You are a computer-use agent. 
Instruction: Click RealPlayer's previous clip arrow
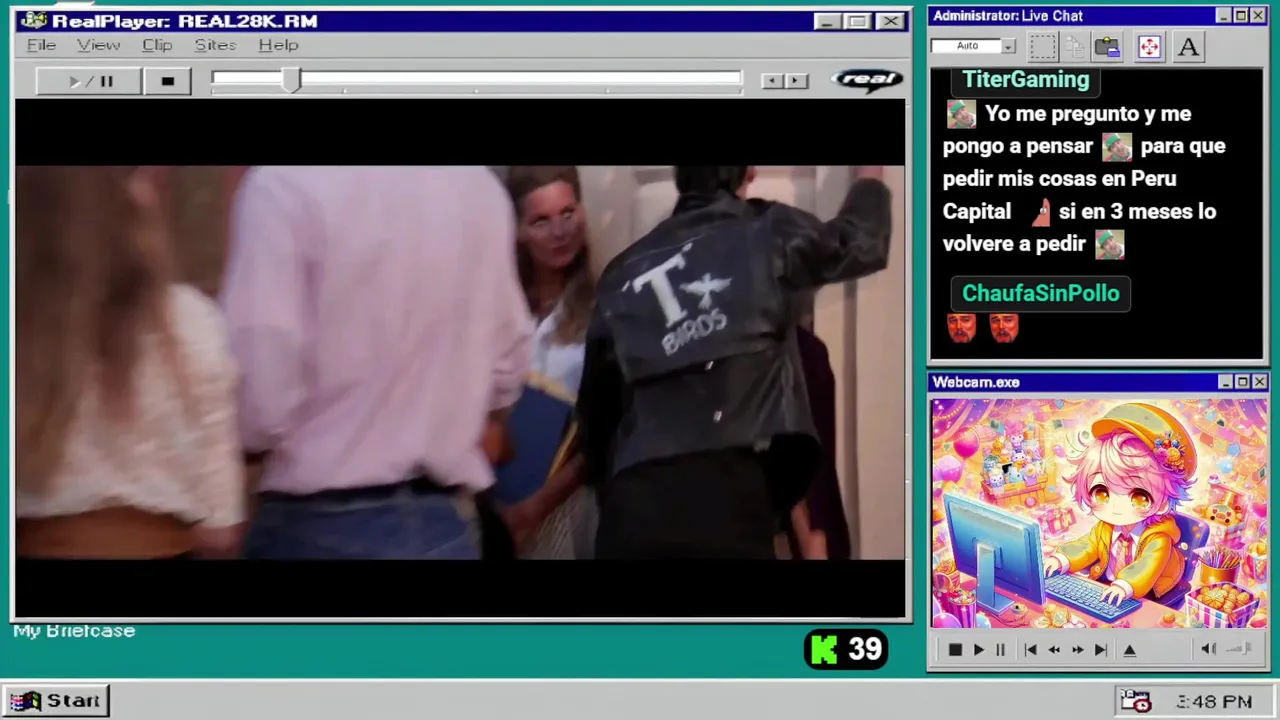tap(771, 81)
